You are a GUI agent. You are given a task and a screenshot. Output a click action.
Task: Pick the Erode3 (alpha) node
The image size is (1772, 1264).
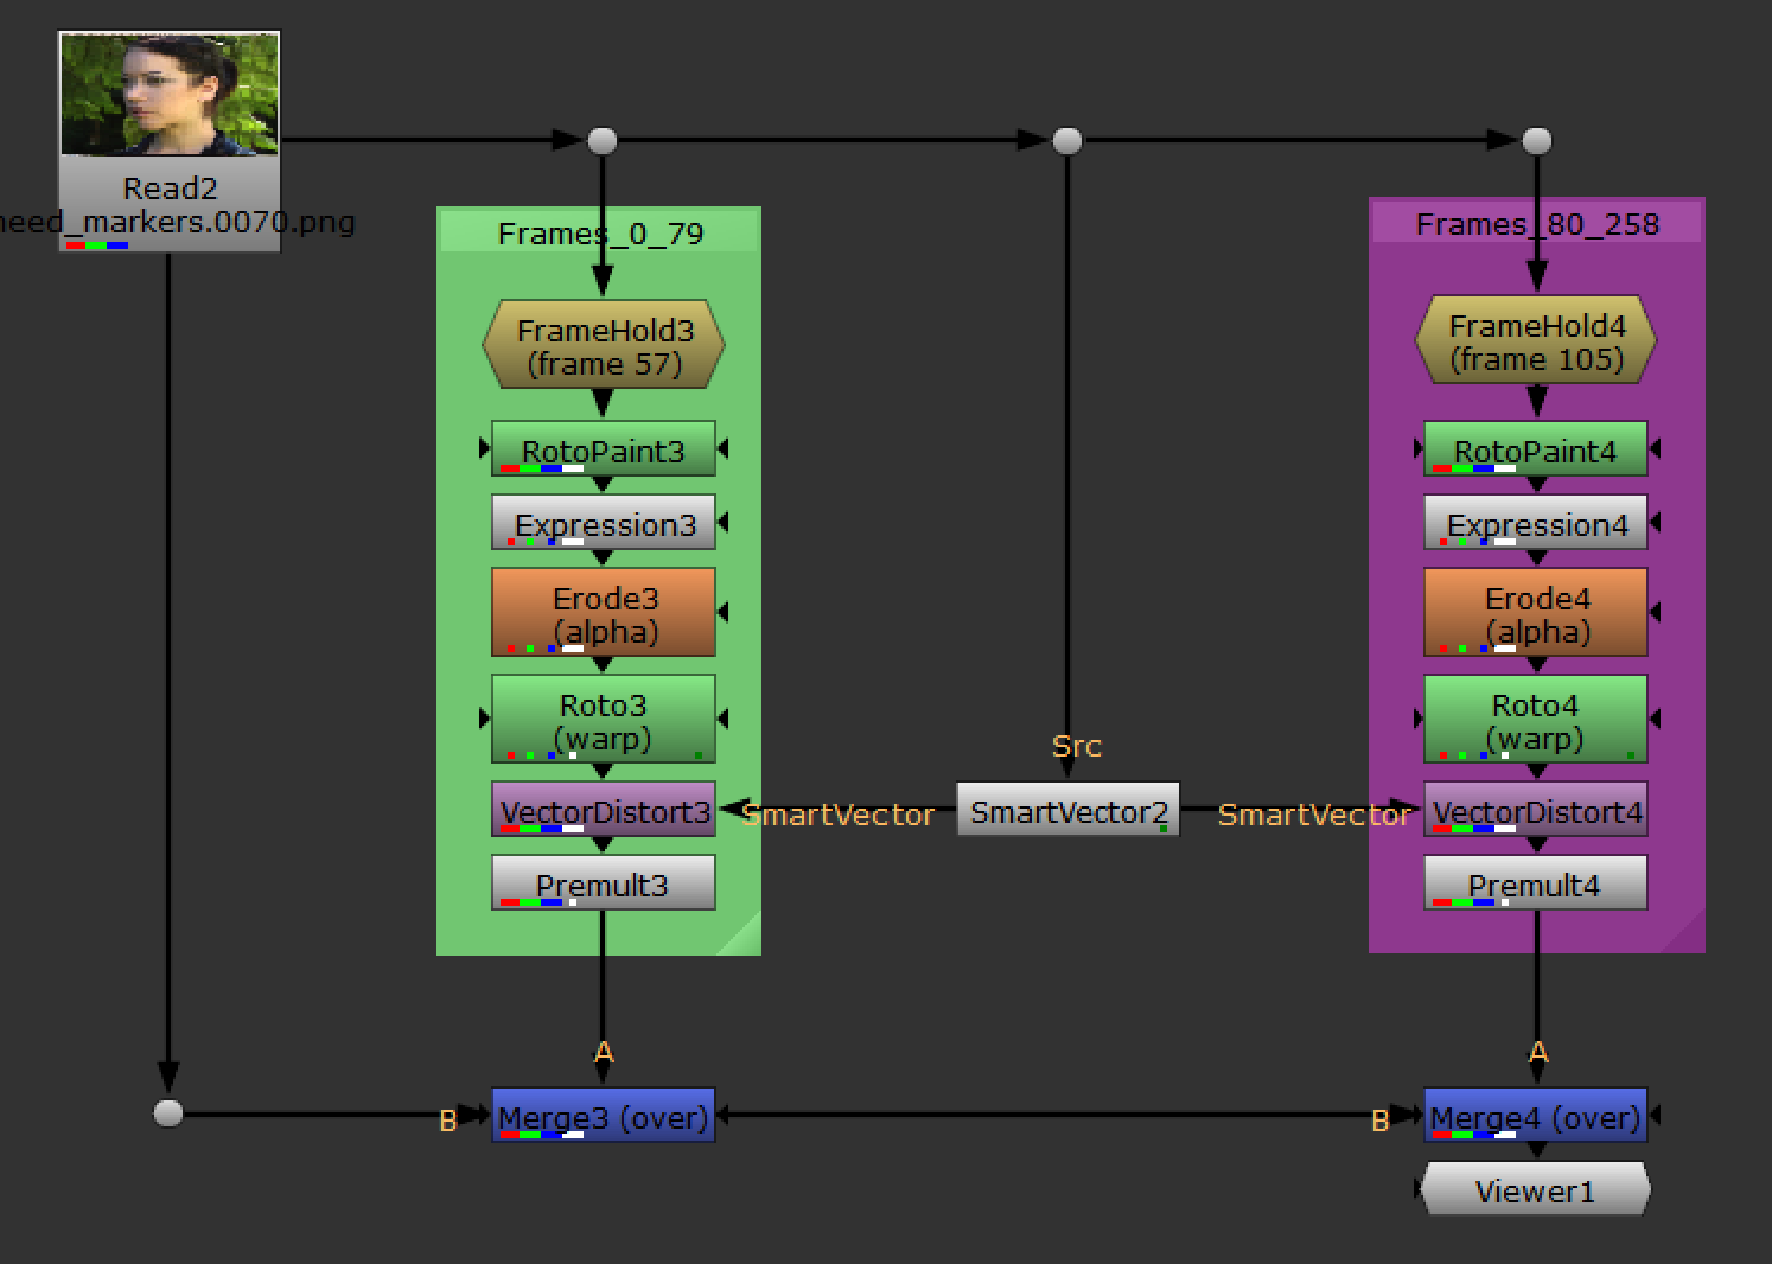coord(603,612)
